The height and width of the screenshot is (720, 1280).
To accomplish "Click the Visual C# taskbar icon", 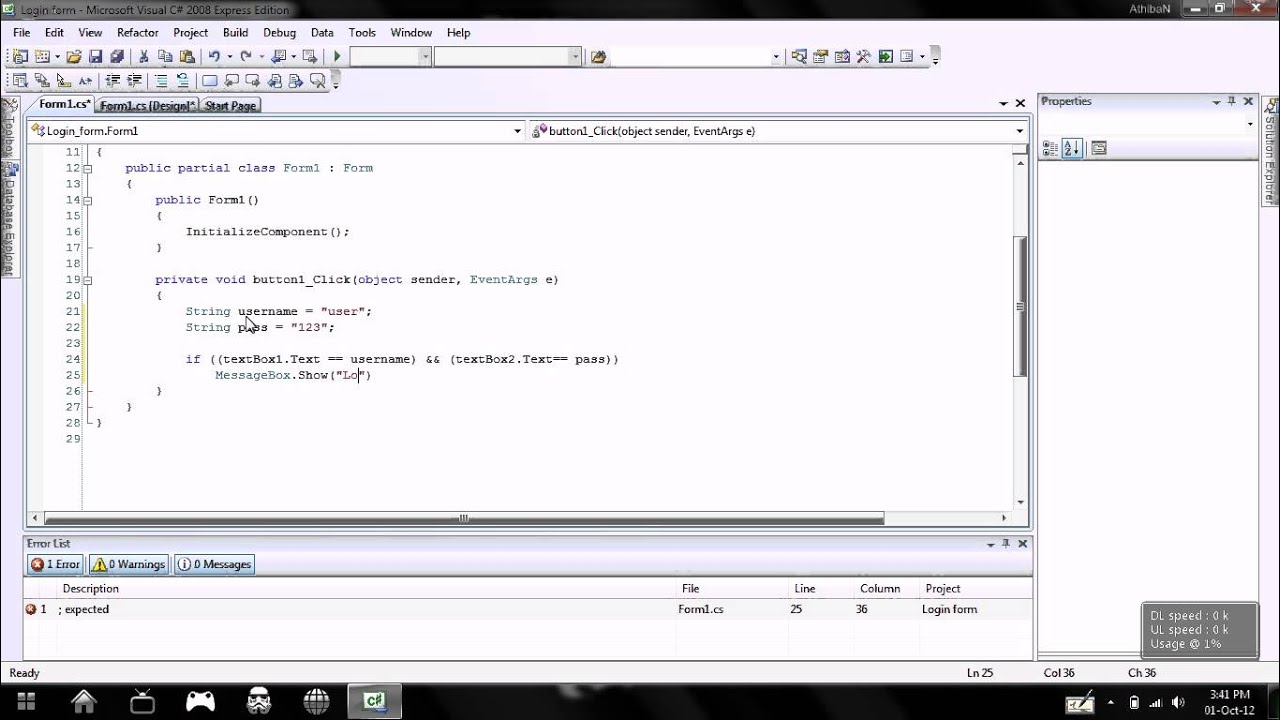I will click(375, 701).
